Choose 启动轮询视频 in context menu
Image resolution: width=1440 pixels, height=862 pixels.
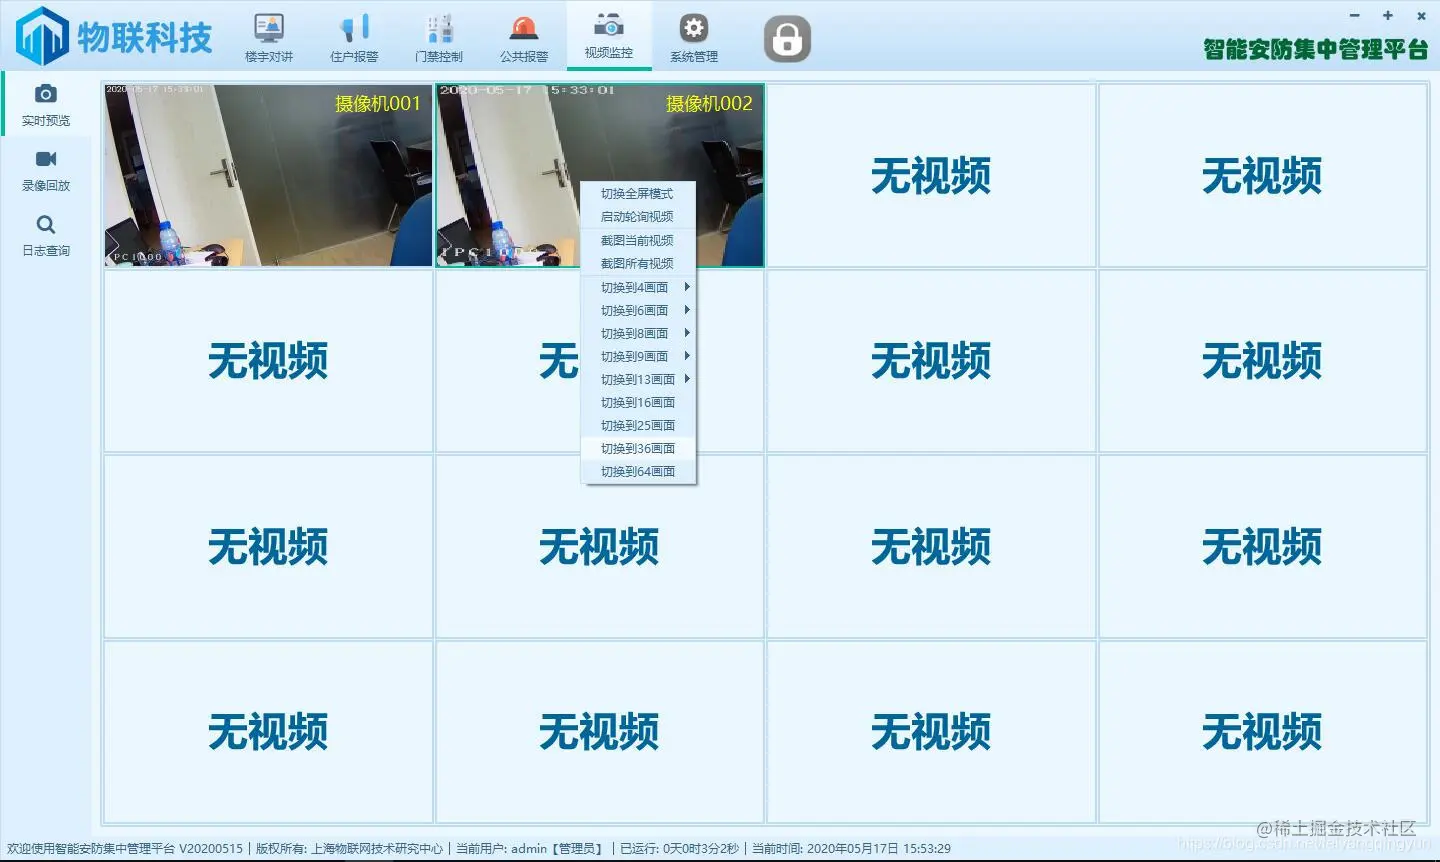pyautogui.click(x=638, y=216)
